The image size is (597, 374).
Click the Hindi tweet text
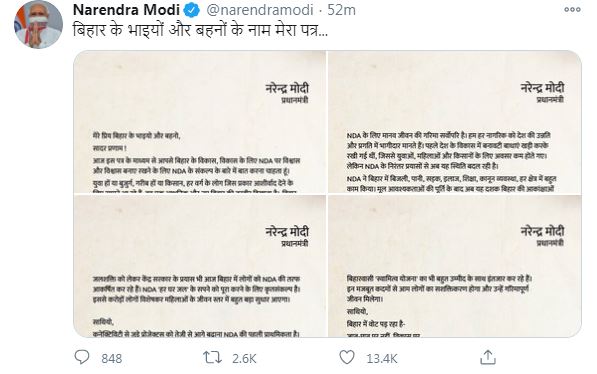tap(200, 30)
